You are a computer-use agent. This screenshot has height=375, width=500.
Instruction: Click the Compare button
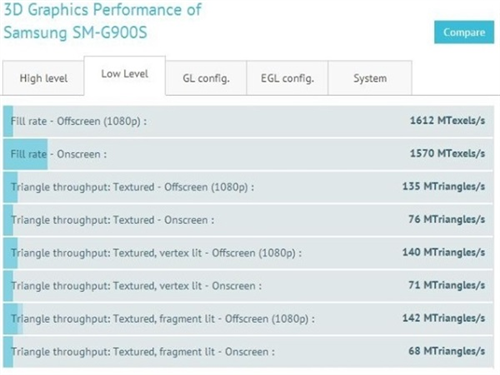(464, 32)
